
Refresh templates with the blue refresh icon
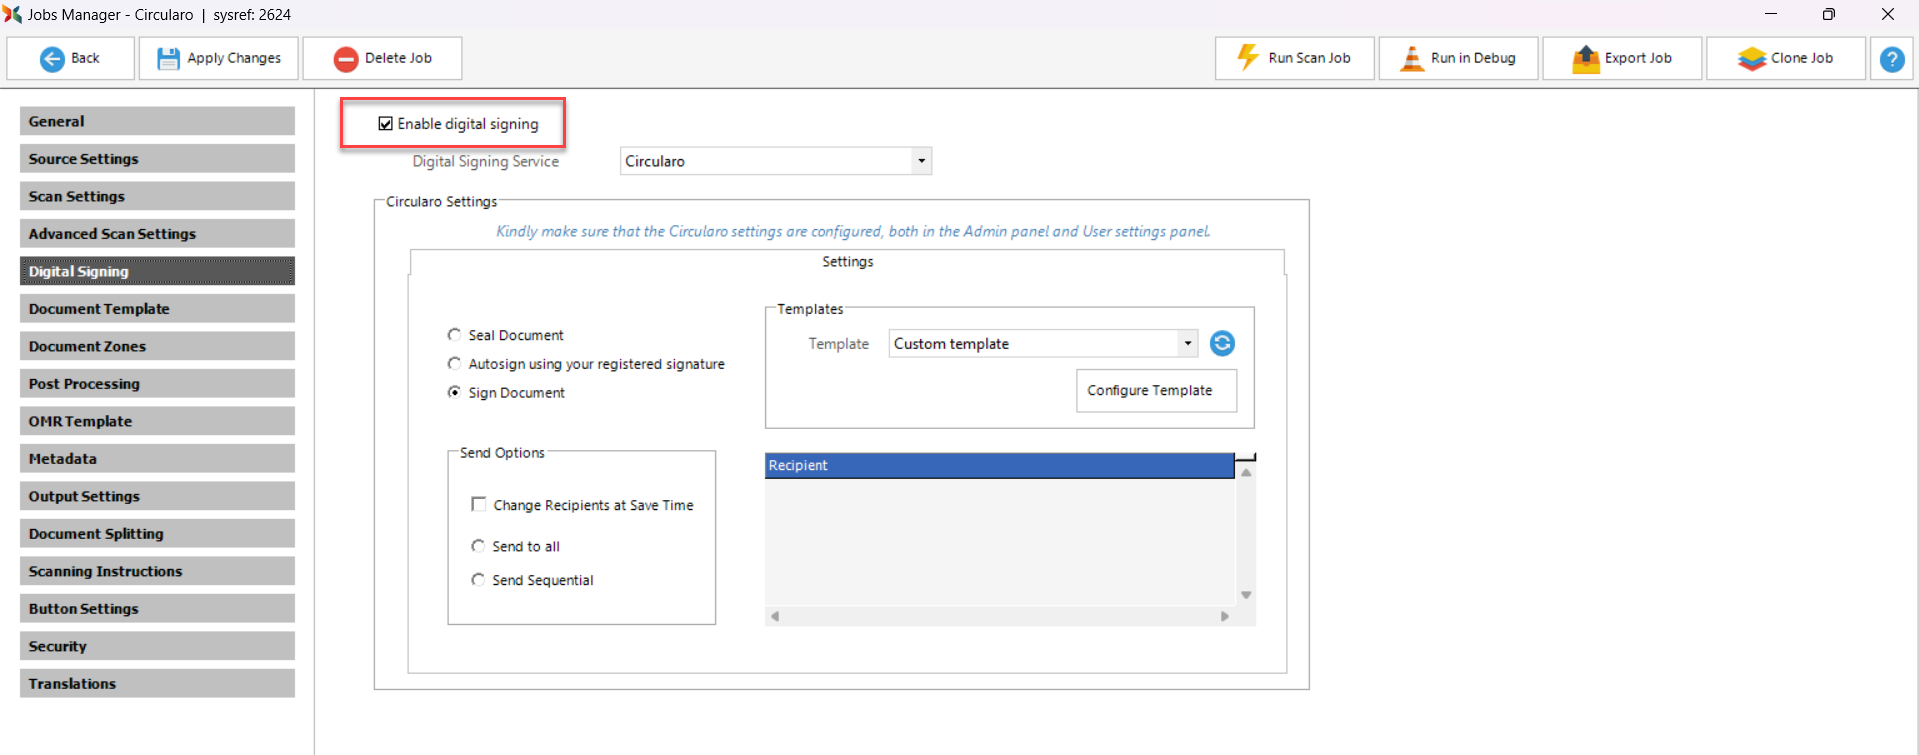point(1222,344)
